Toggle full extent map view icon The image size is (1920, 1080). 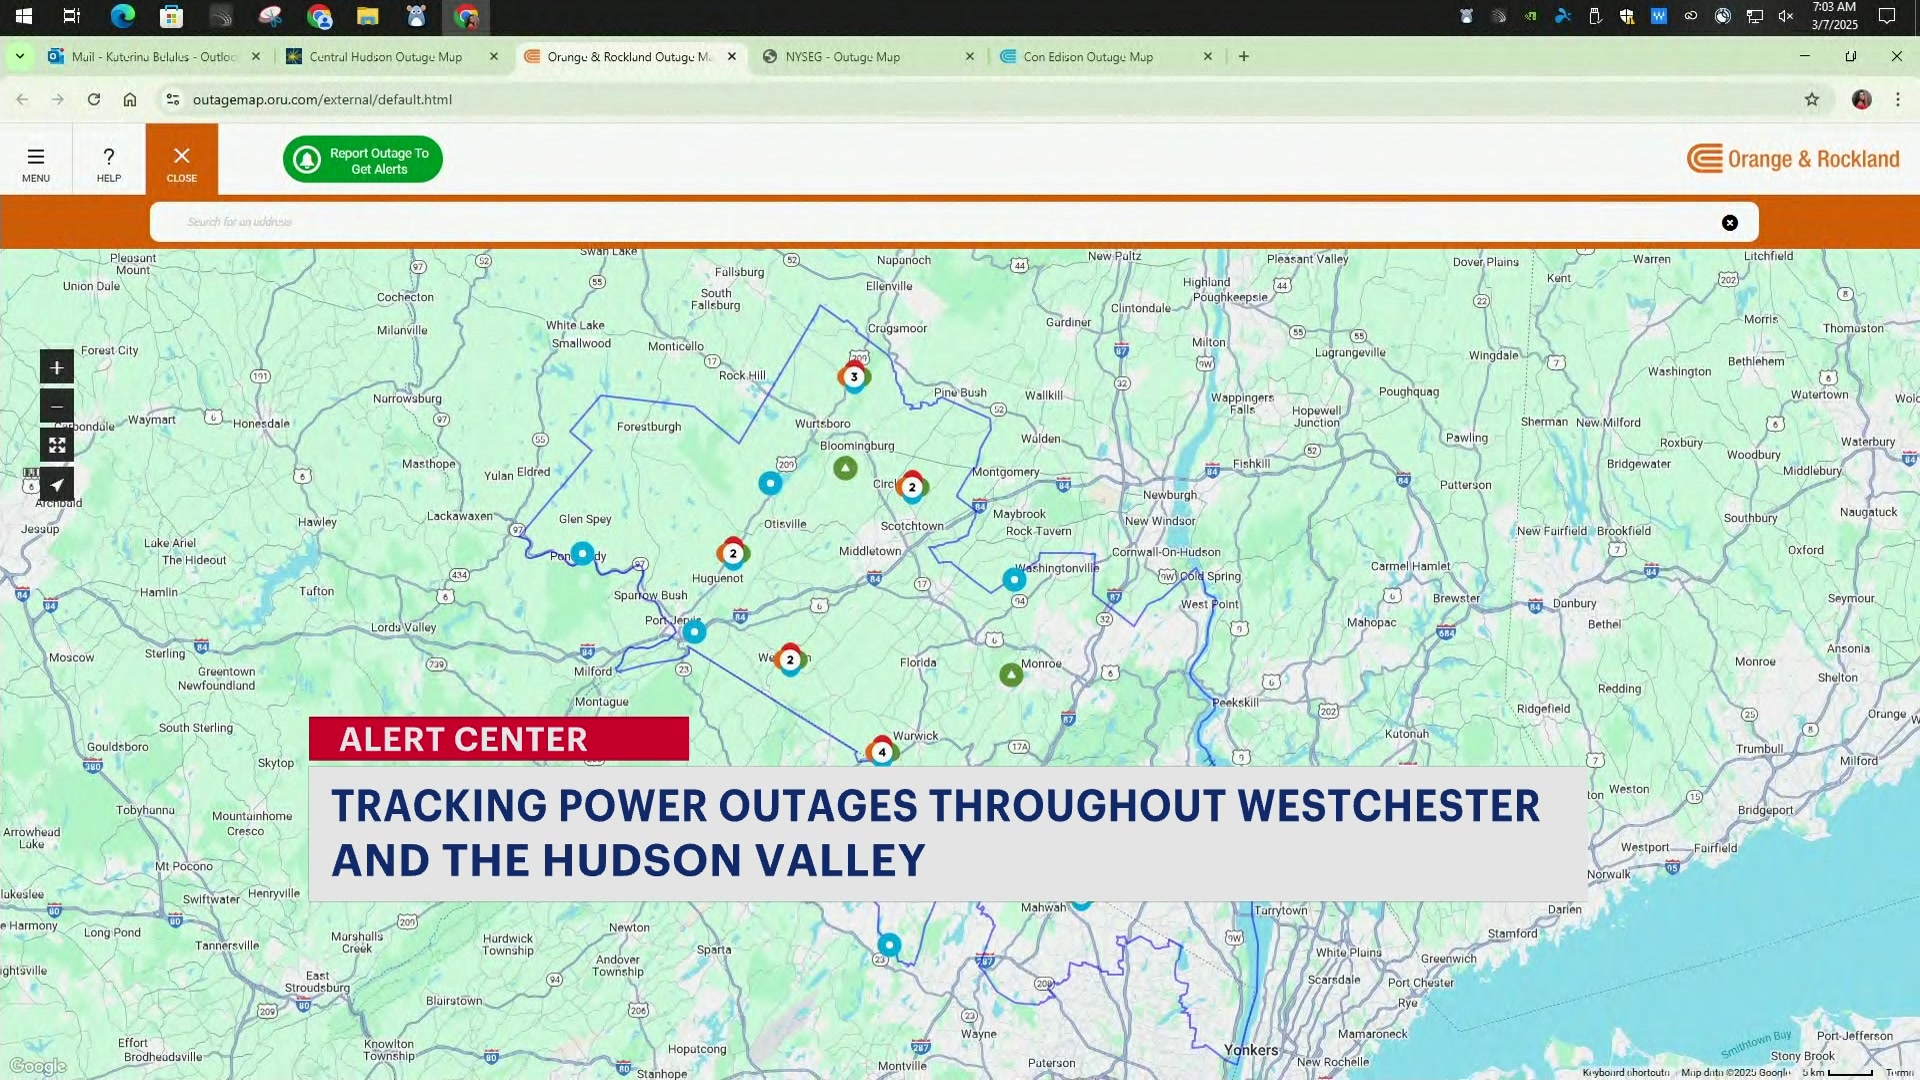[57, 445]
